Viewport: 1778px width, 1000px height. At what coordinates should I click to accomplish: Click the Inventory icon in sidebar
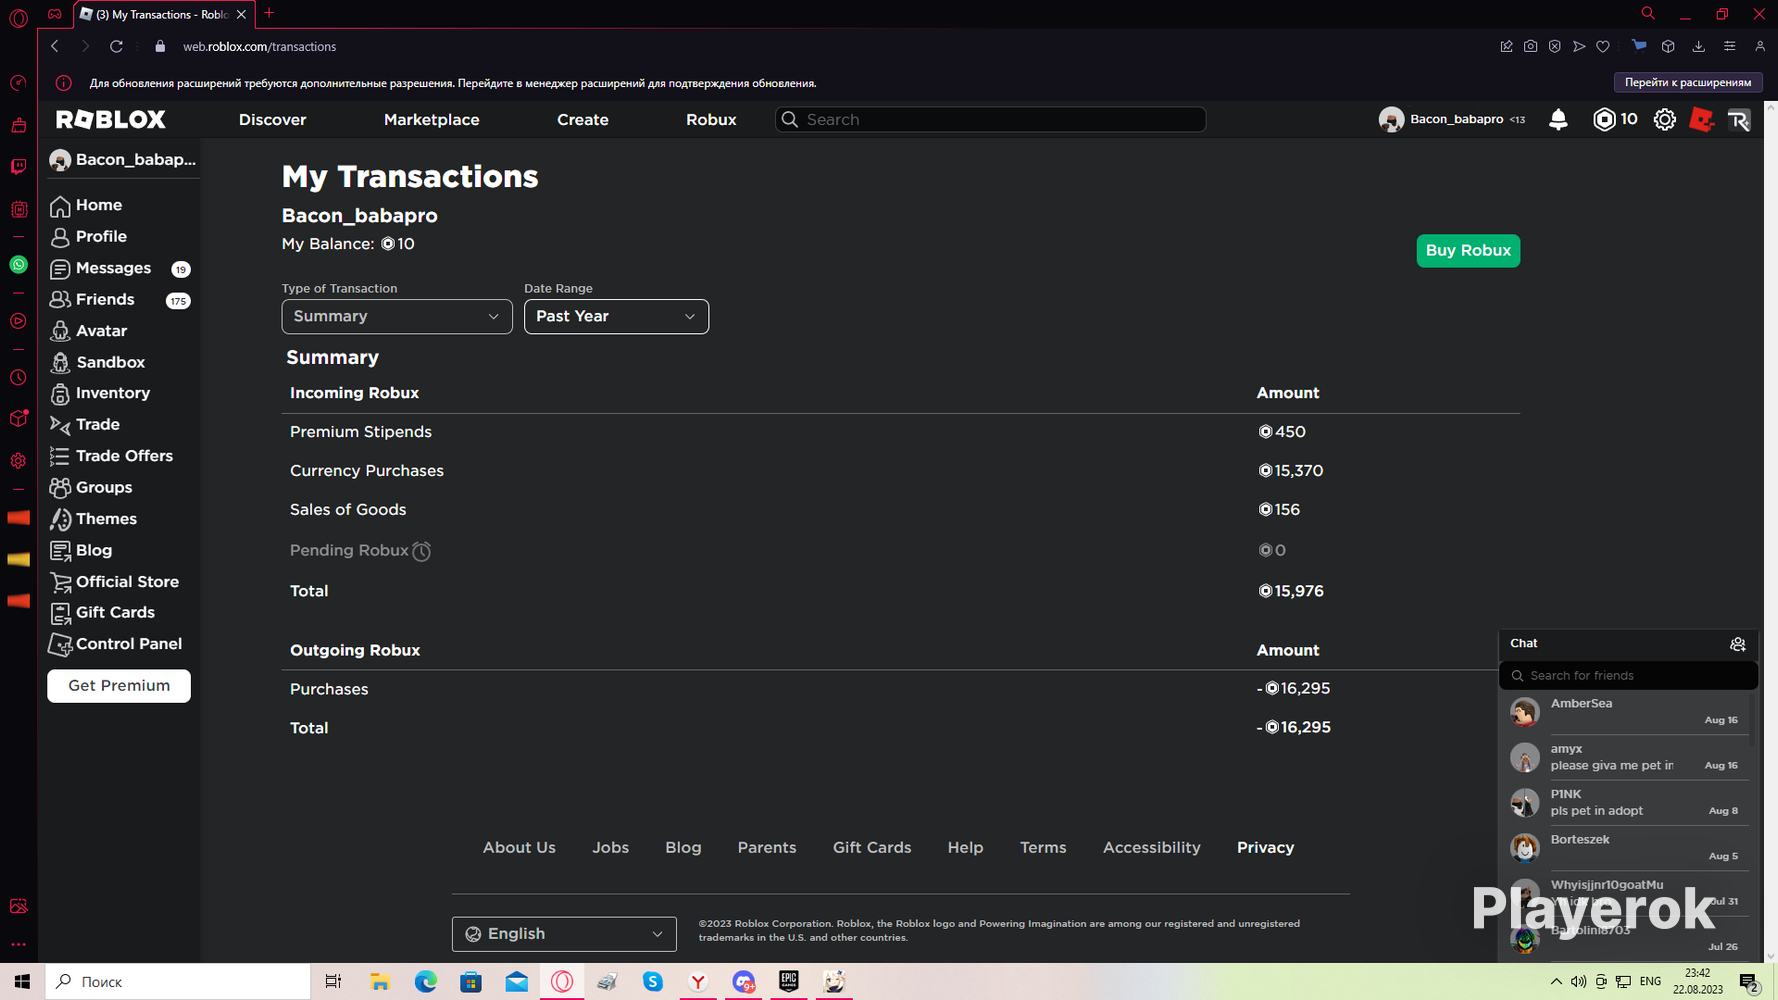click(60, 394)
